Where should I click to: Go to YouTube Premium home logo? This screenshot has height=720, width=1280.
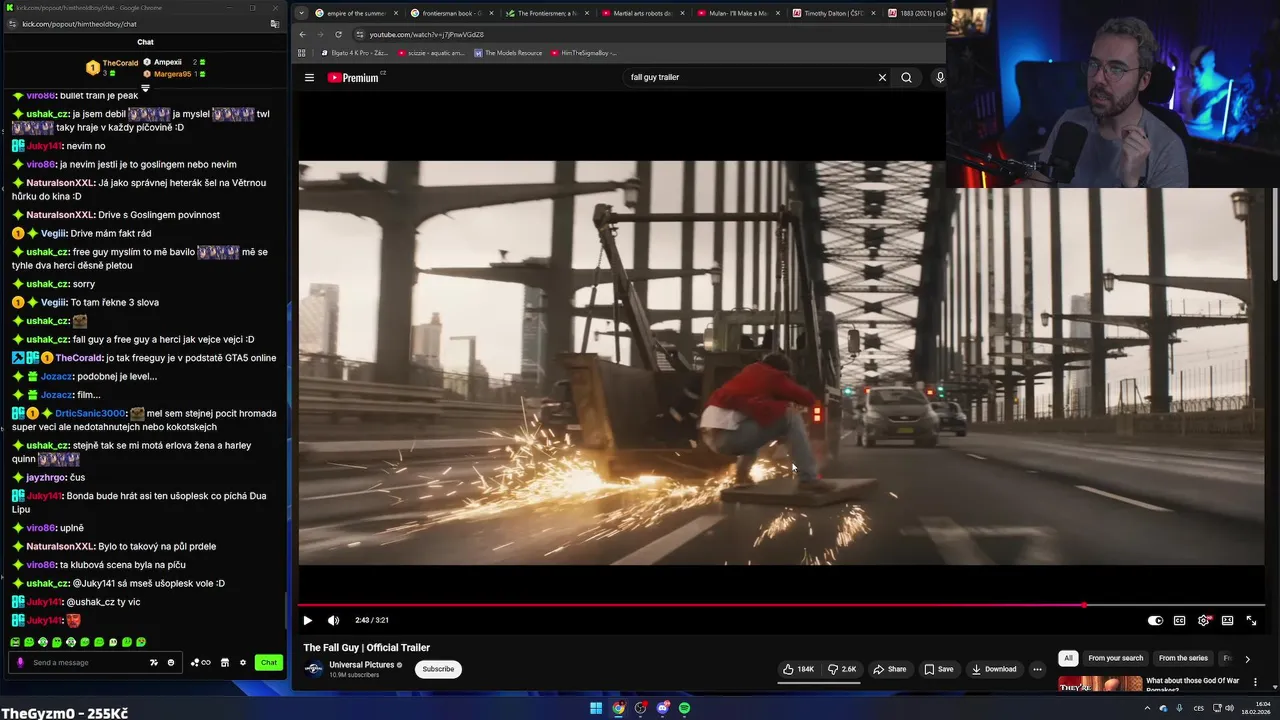355,77
